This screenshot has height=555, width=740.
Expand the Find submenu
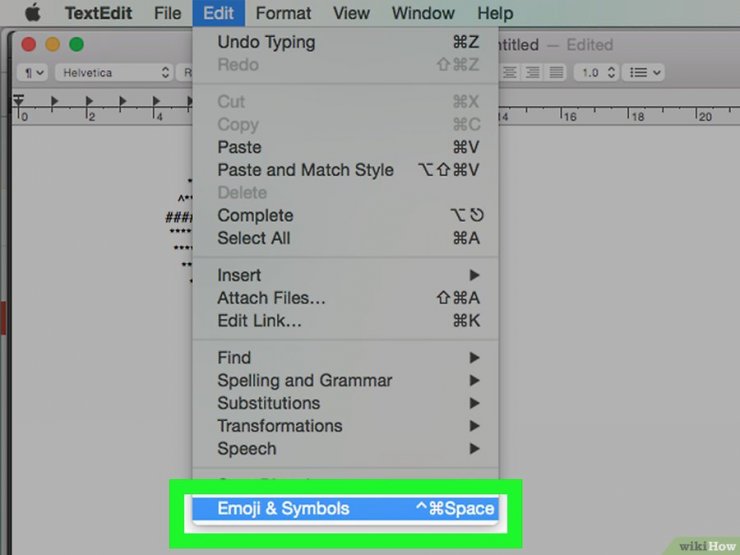(345, 358)
